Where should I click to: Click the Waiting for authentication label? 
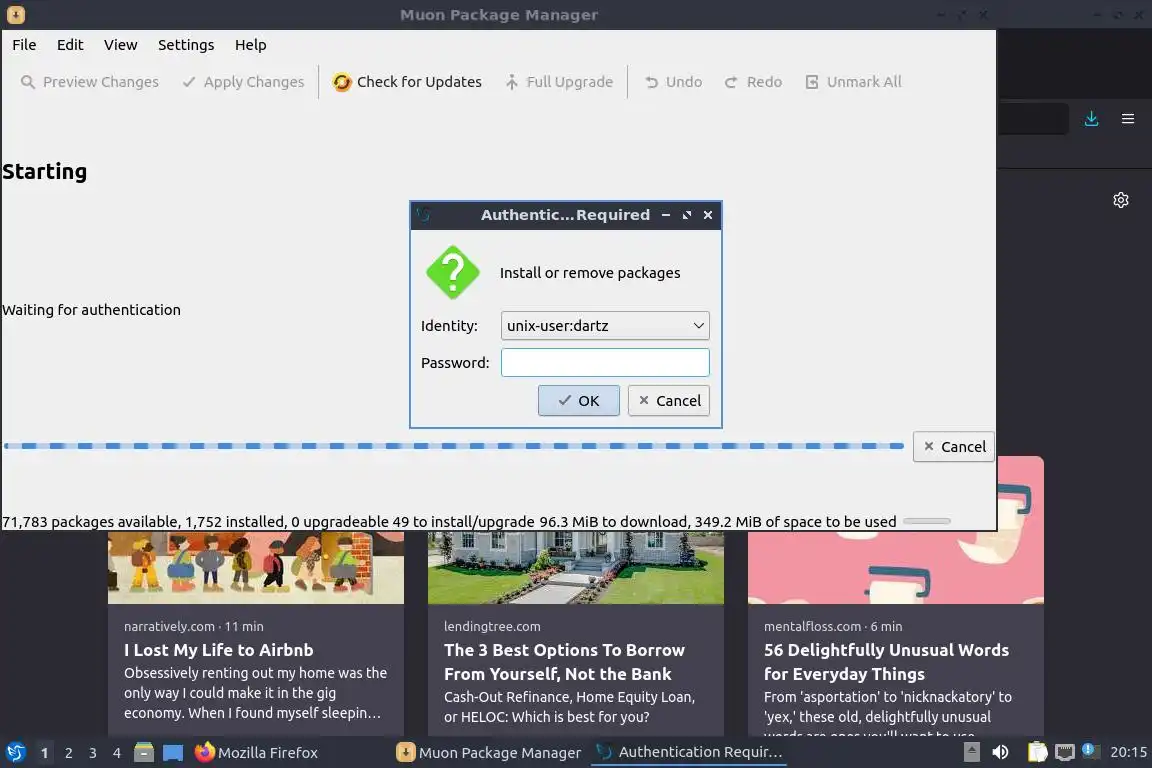coord(91,310)
